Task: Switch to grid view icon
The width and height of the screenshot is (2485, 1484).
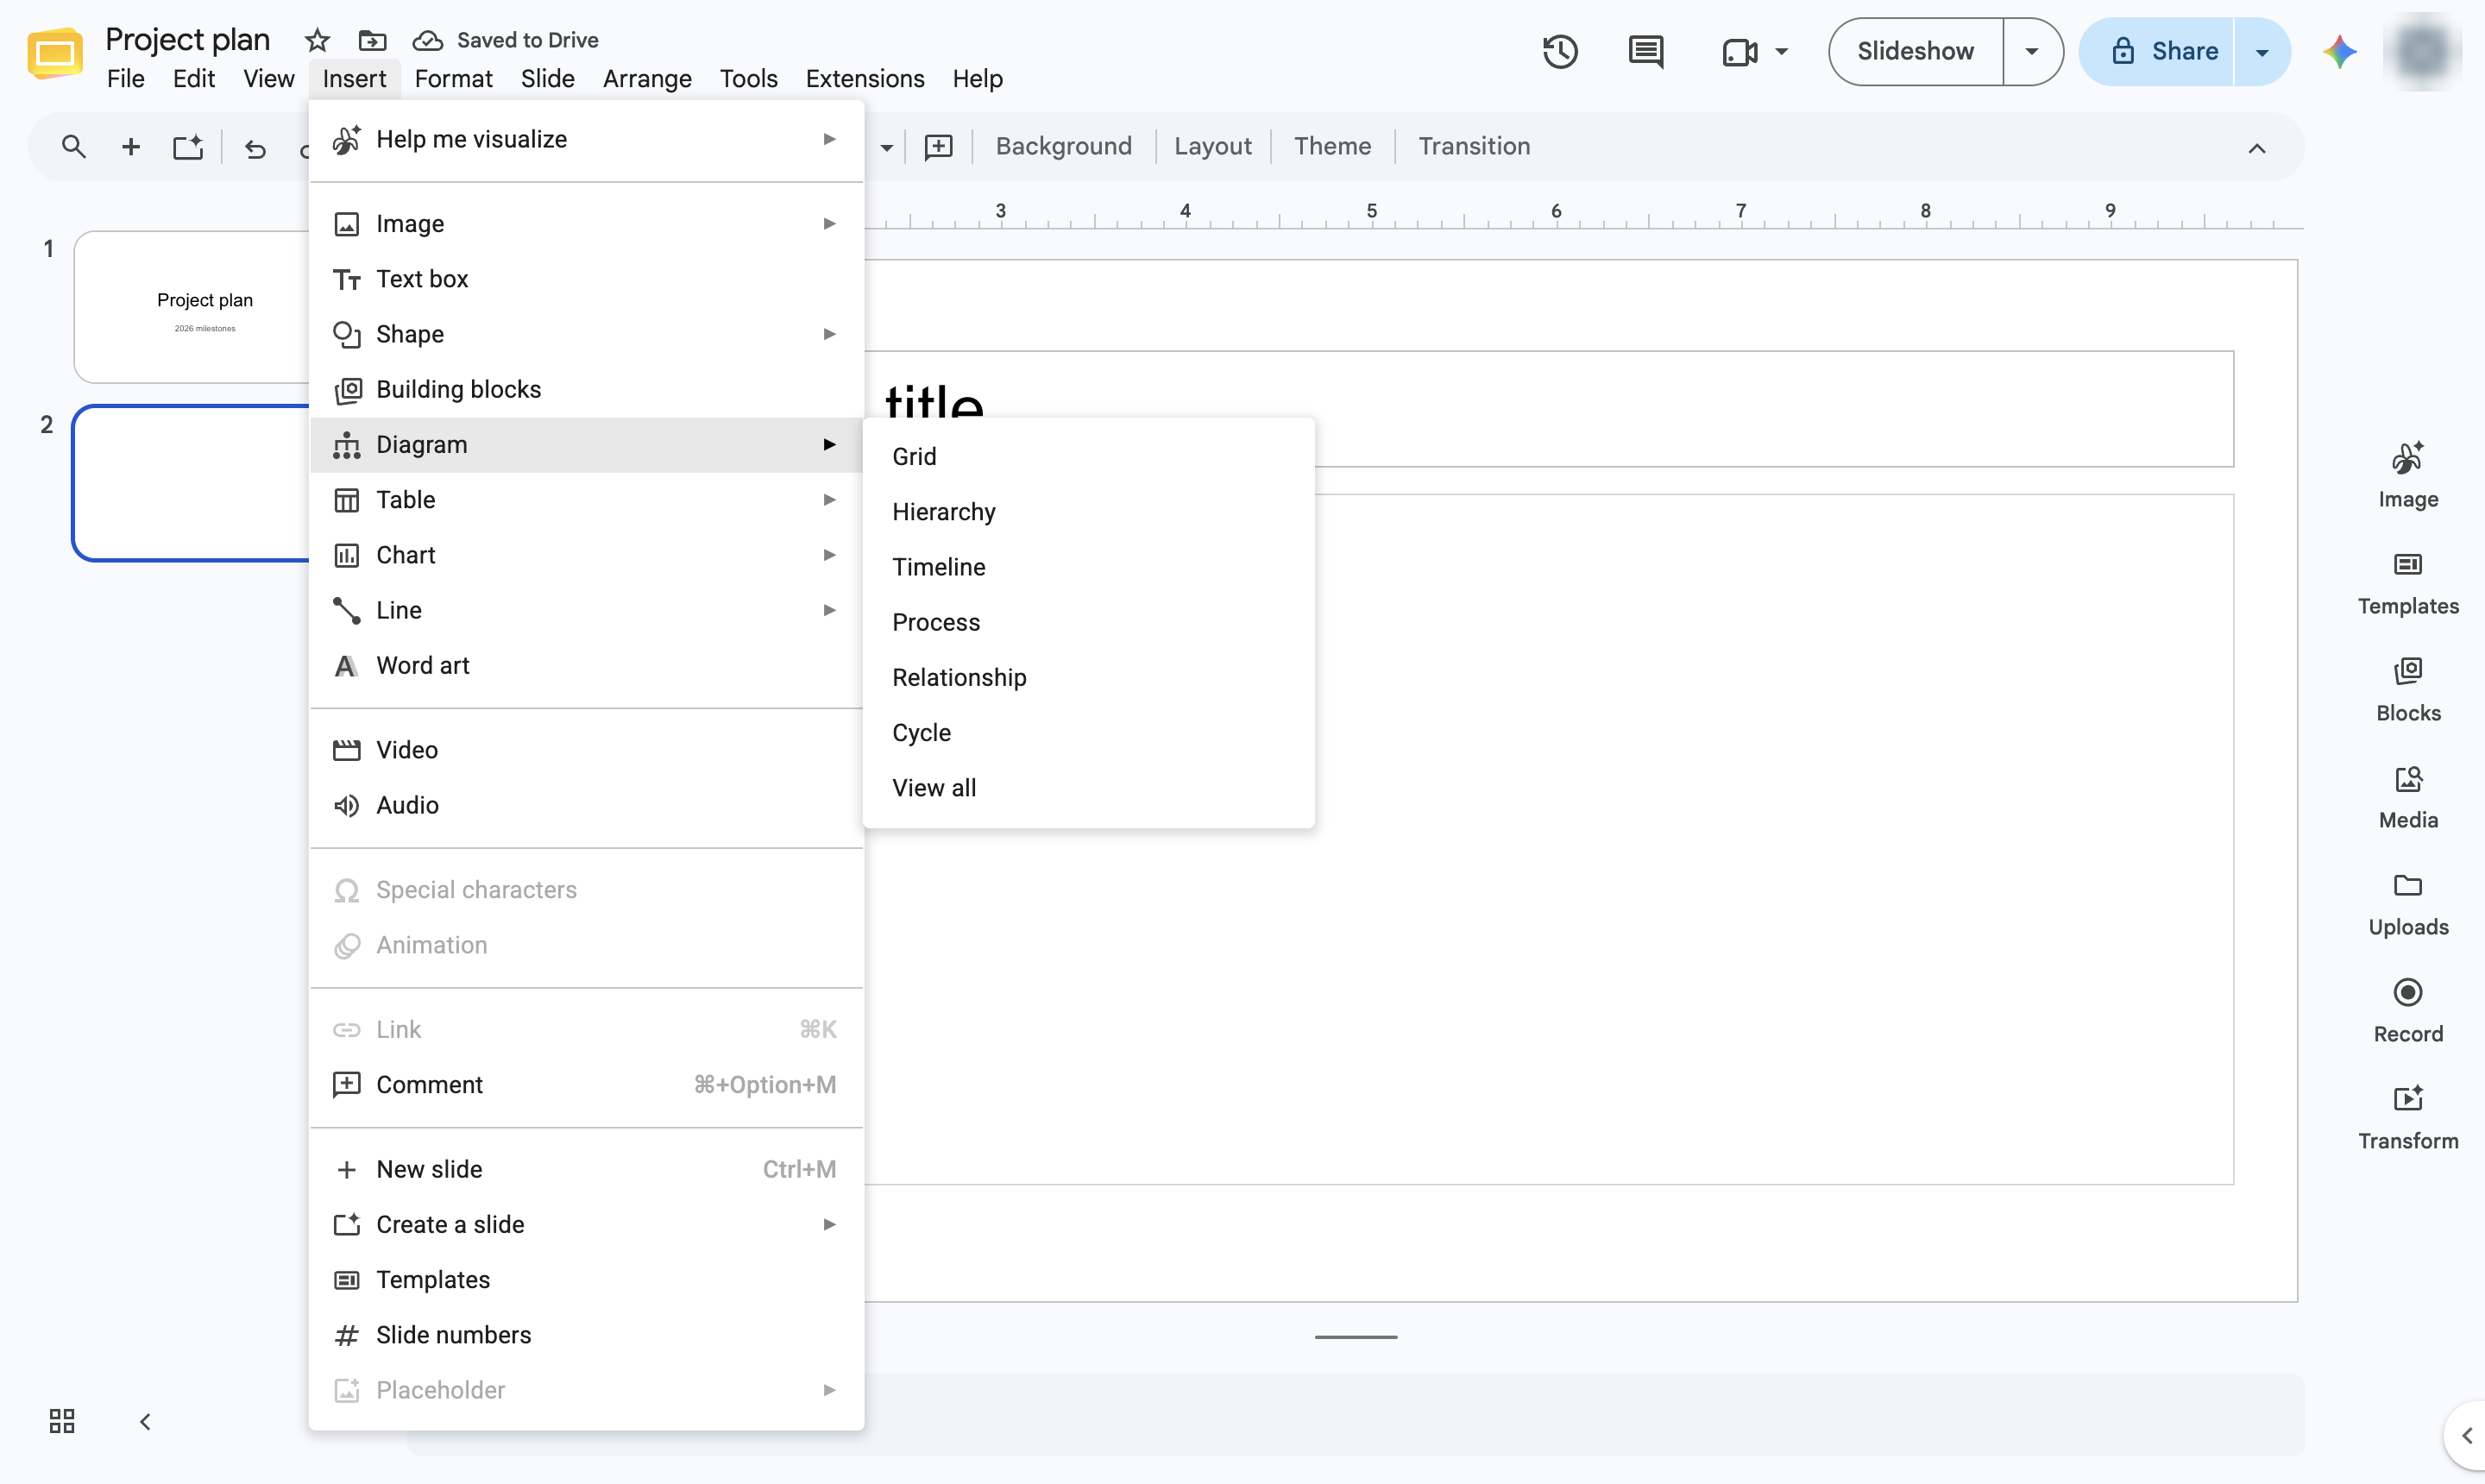Action: click(62, 1421)
